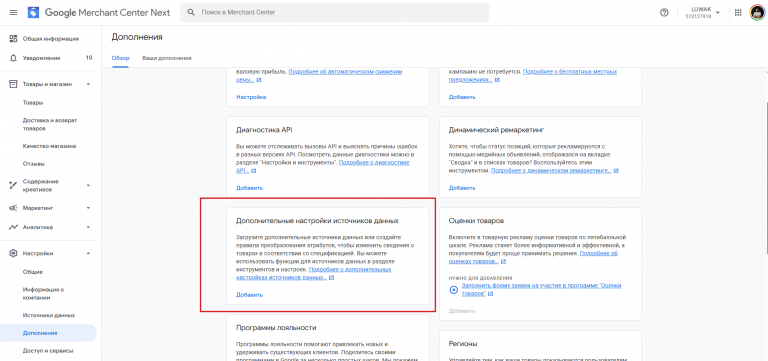The height and width of the screenshot is (361, 768).
Task: Click the Уведомления bell icon
Action: pyautogui.click(x=14, y=58)
